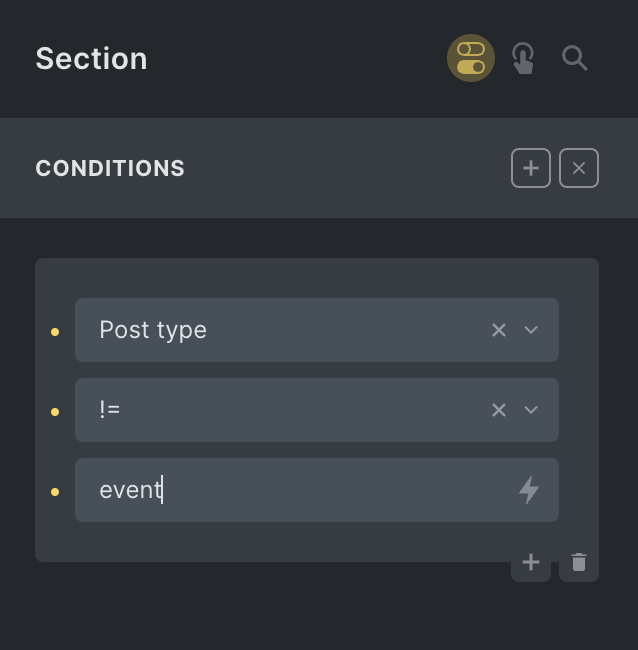Add another condition with bottom plus
This screenshot has width=638, height=650.
[x=531, y=562]
